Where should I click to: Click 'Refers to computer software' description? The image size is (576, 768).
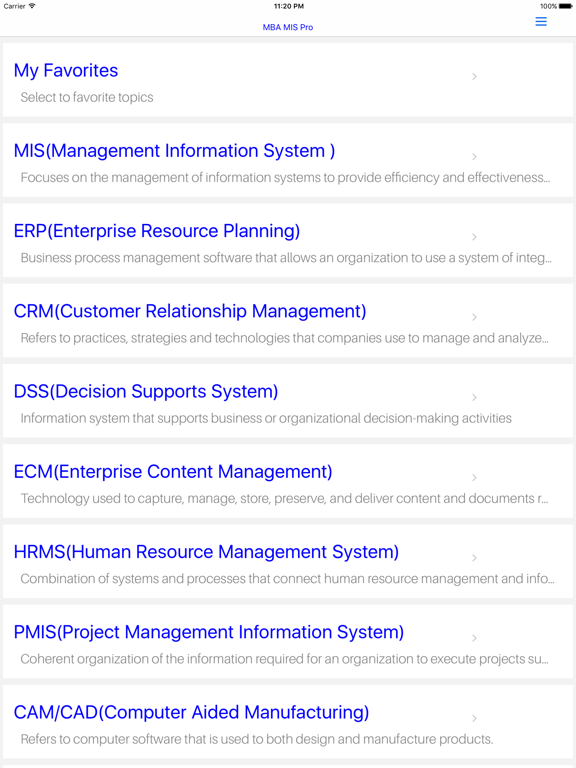257,740
